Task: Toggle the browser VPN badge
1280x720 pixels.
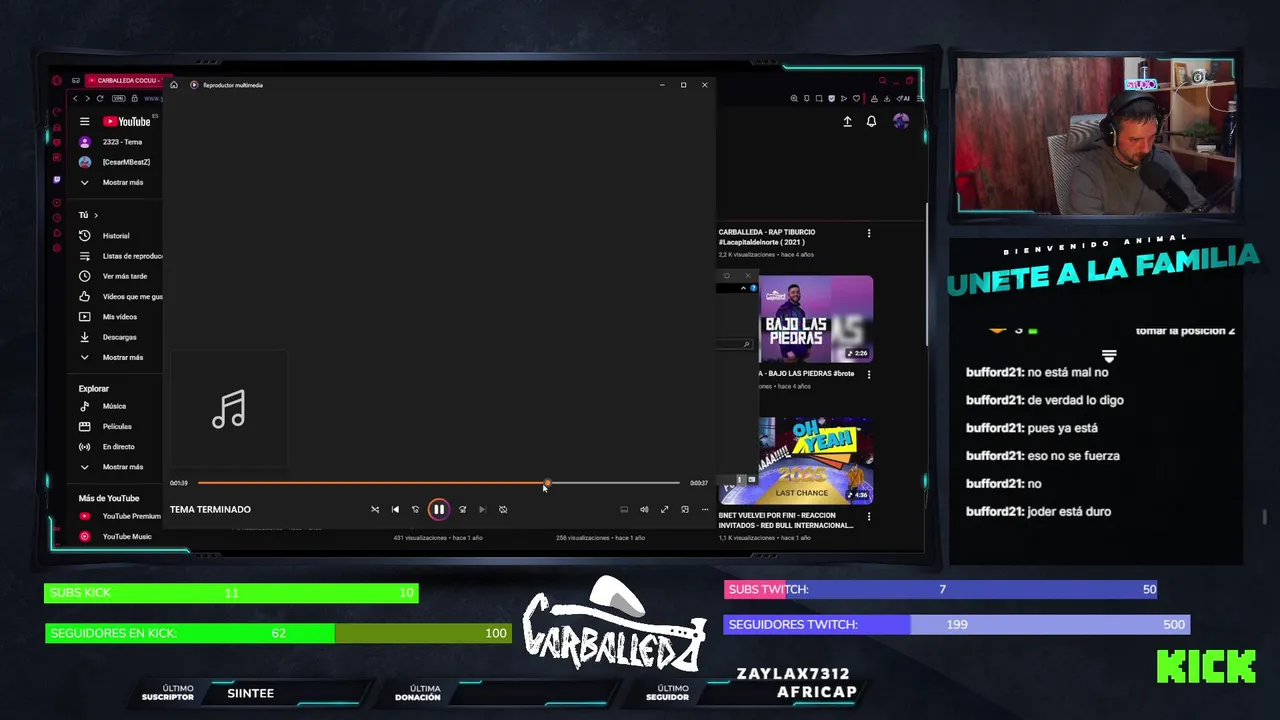Action: pyautogui.click(x=118, y=98)
